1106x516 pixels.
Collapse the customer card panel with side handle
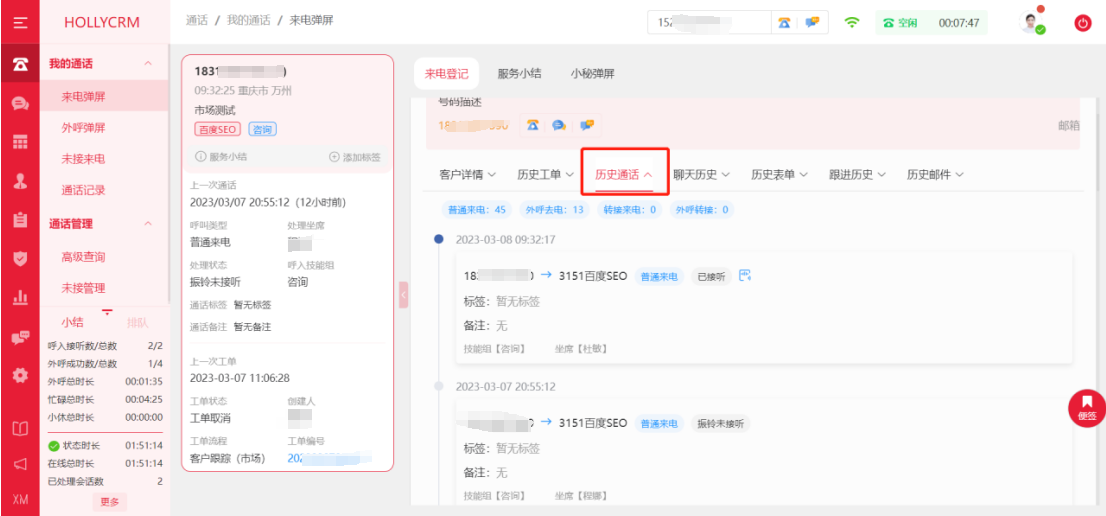[x=403, y=295]
